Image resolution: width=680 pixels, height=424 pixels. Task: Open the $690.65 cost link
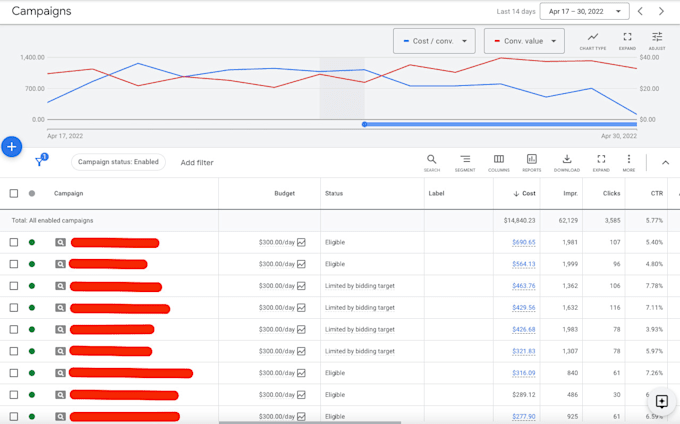[x=523, y=242]
